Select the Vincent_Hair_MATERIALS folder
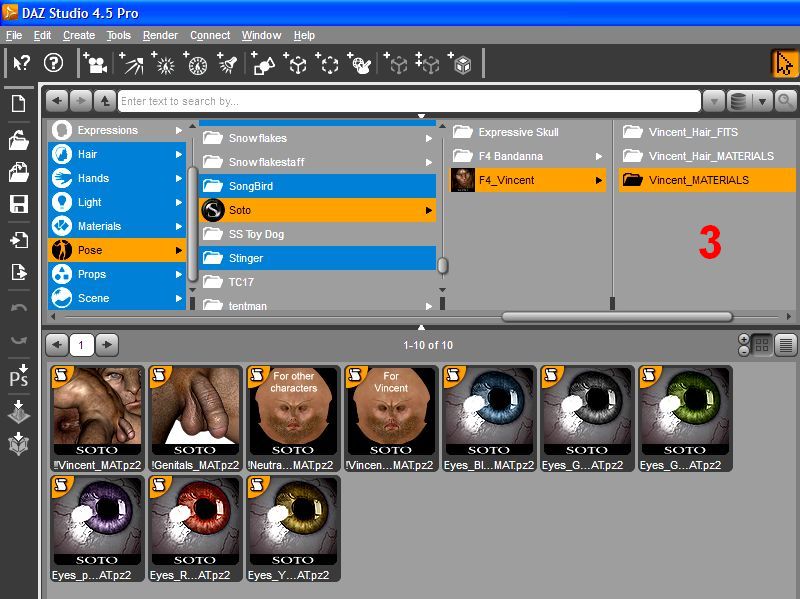This screenshot has height=599, width=800. pyautogui.click(x=707, y=156)
